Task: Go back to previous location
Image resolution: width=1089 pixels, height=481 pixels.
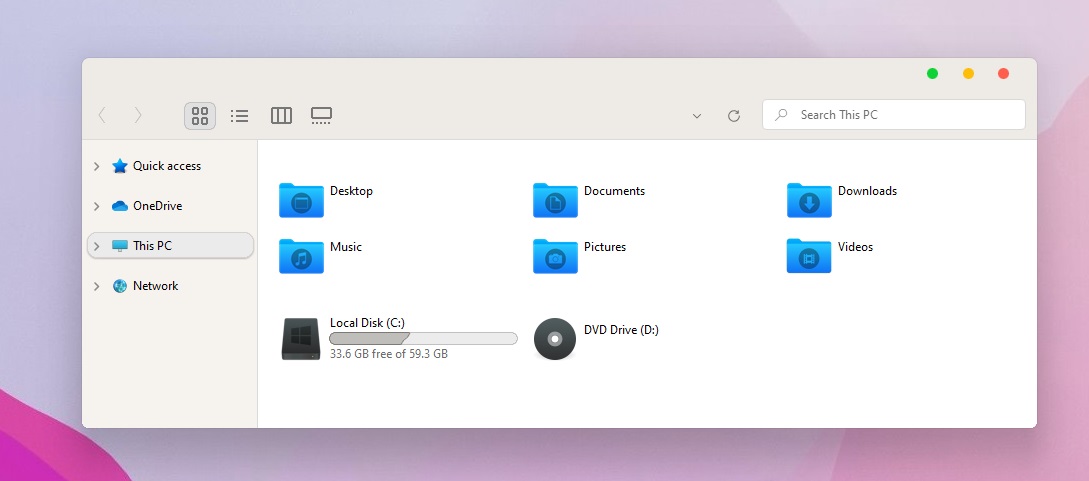Action: (x=102, y=116)
